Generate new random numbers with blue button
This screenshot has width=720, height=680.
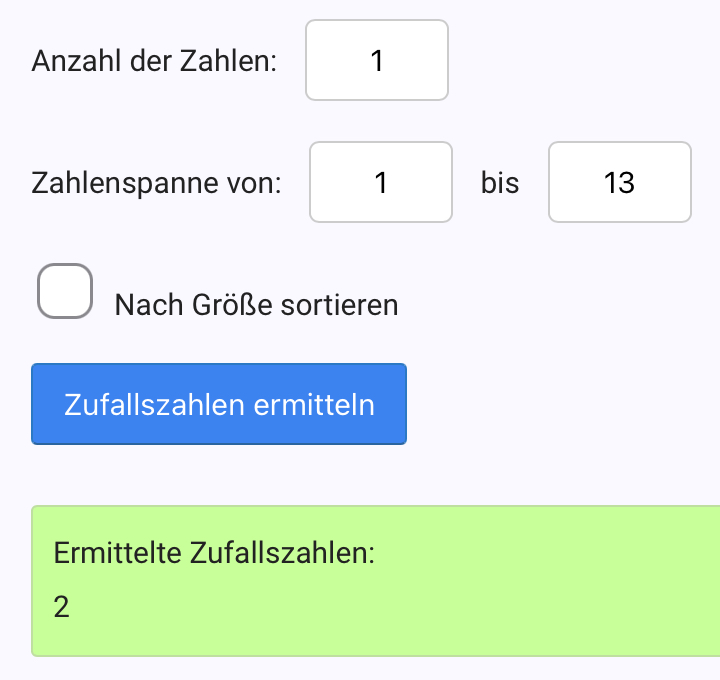click(x=219, y=404)
